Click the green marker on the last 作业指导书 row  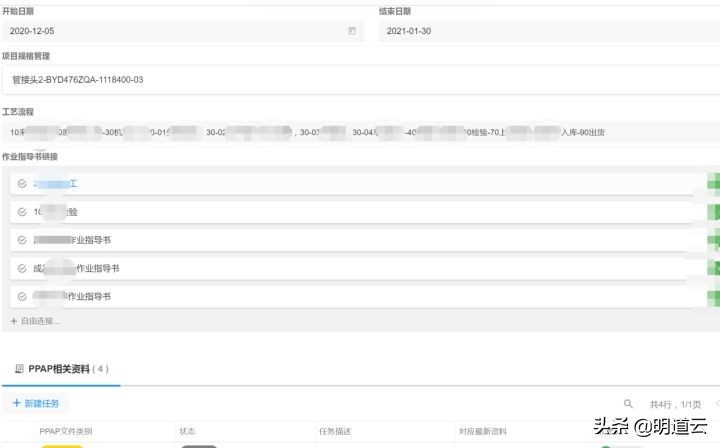[714, 298]
